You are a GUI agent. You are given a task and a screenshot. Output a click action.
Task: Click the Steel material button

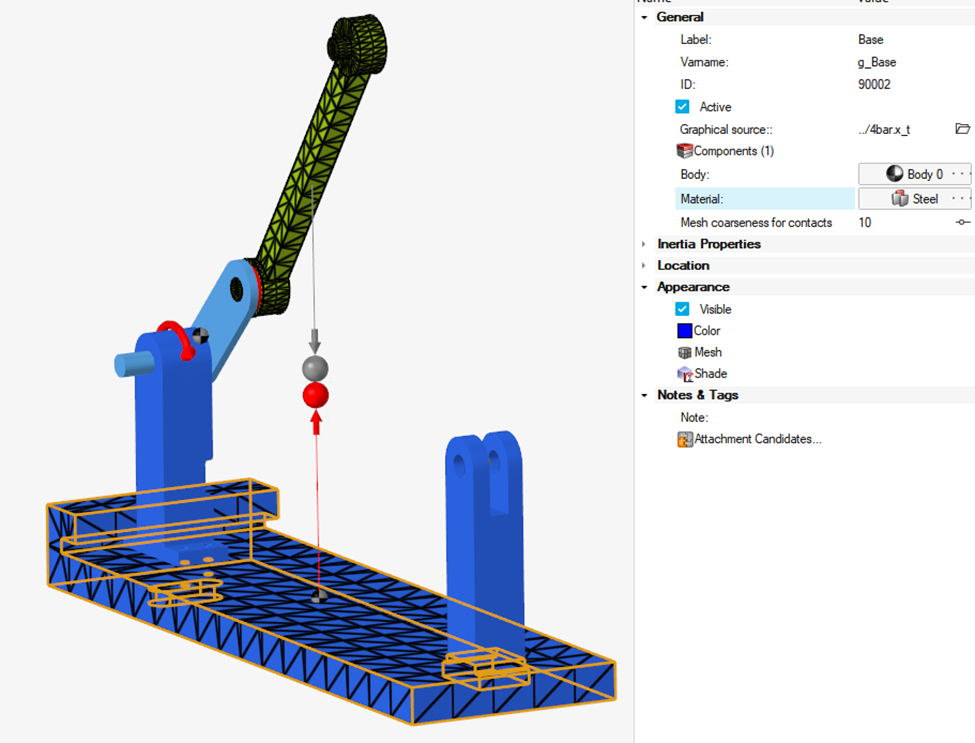[x=914, y=199]
